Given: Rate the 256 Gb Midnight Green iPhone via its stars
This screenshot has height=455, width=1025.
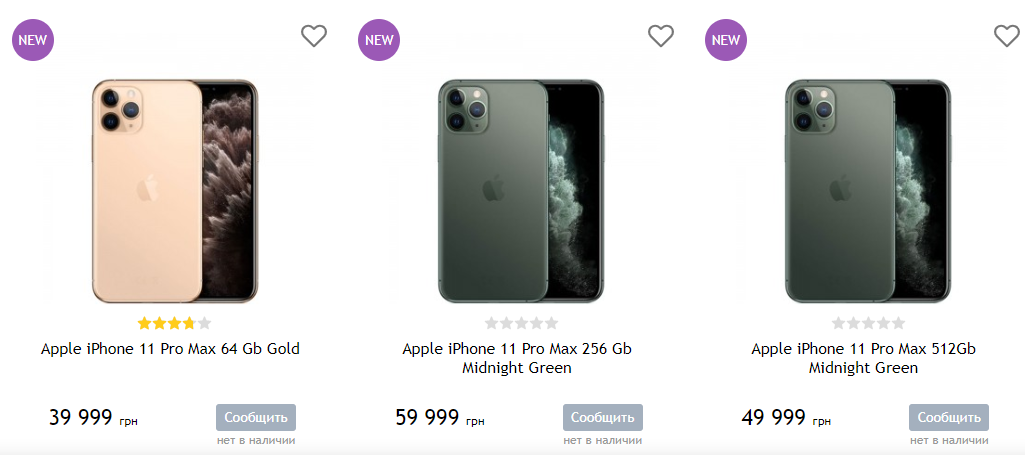Looking at the screenshot, I should [x=521, y=323].
